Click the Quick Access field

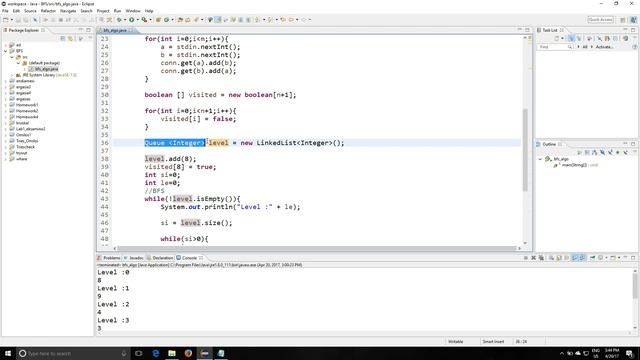click(600, 20)
